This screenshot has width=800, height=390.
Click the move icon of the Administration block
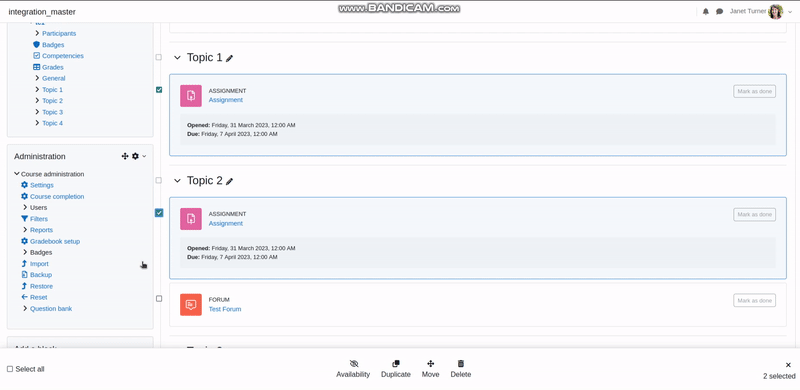[x=124, y=156]
